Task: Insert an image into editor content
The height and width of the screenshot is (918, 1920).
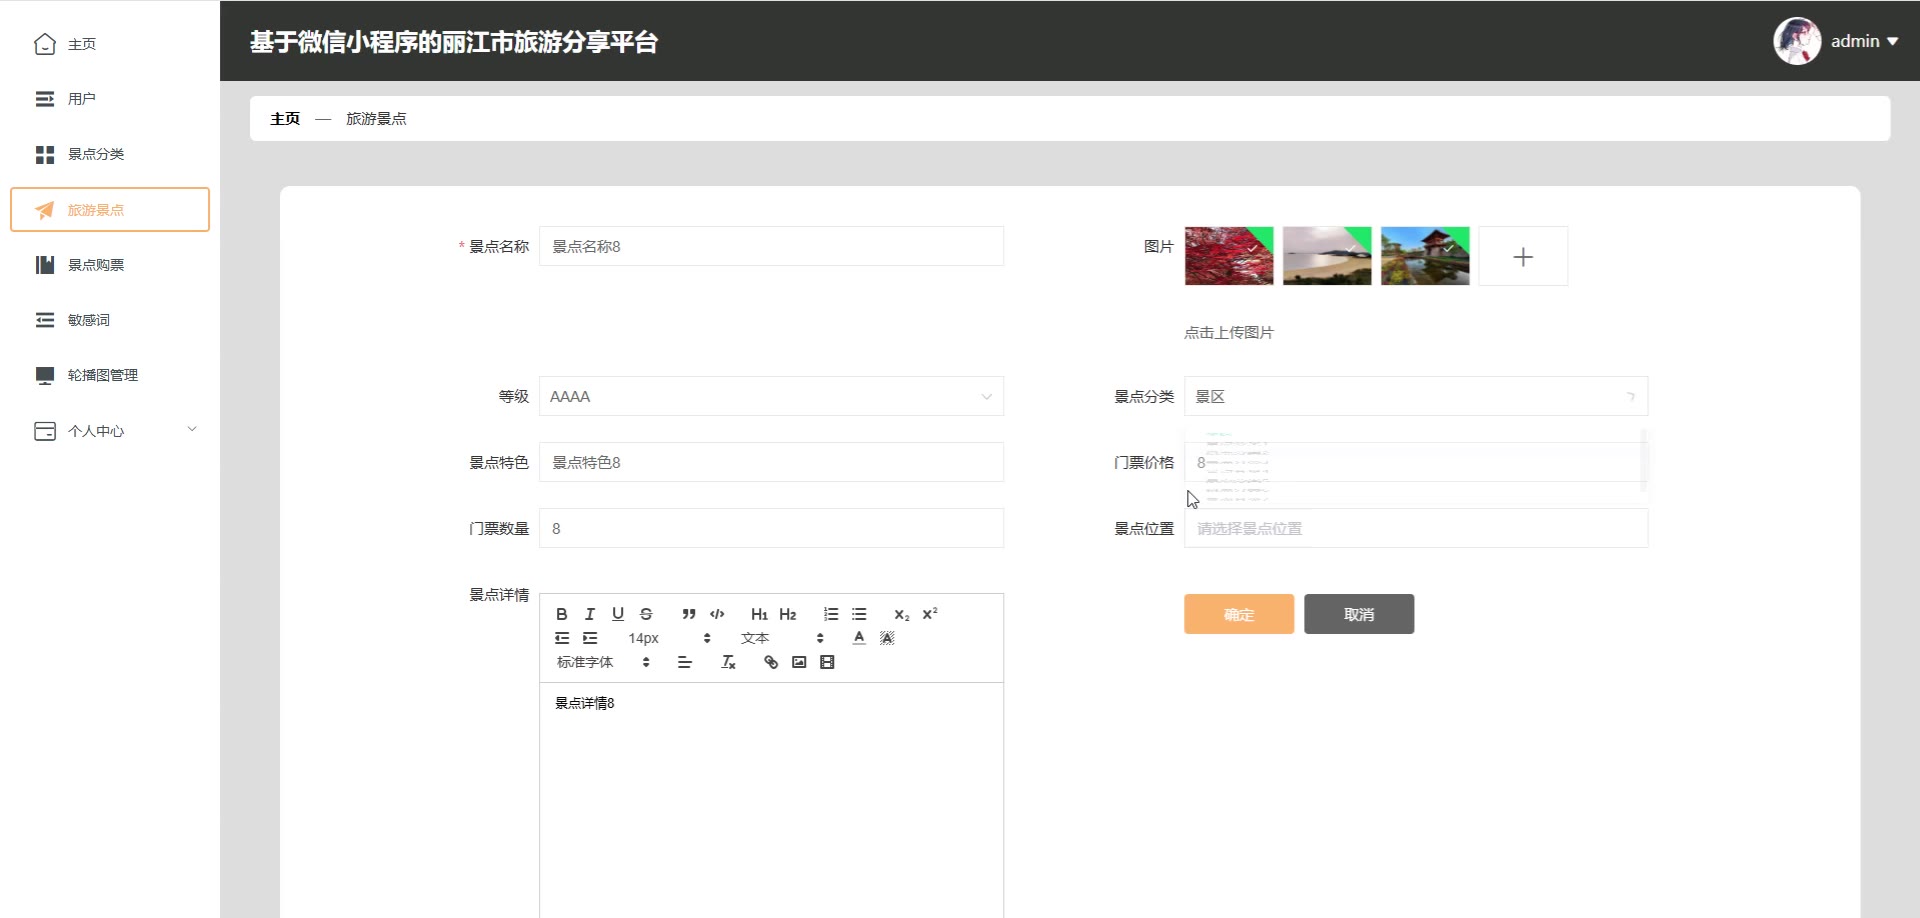Action: tap(799, 662)
